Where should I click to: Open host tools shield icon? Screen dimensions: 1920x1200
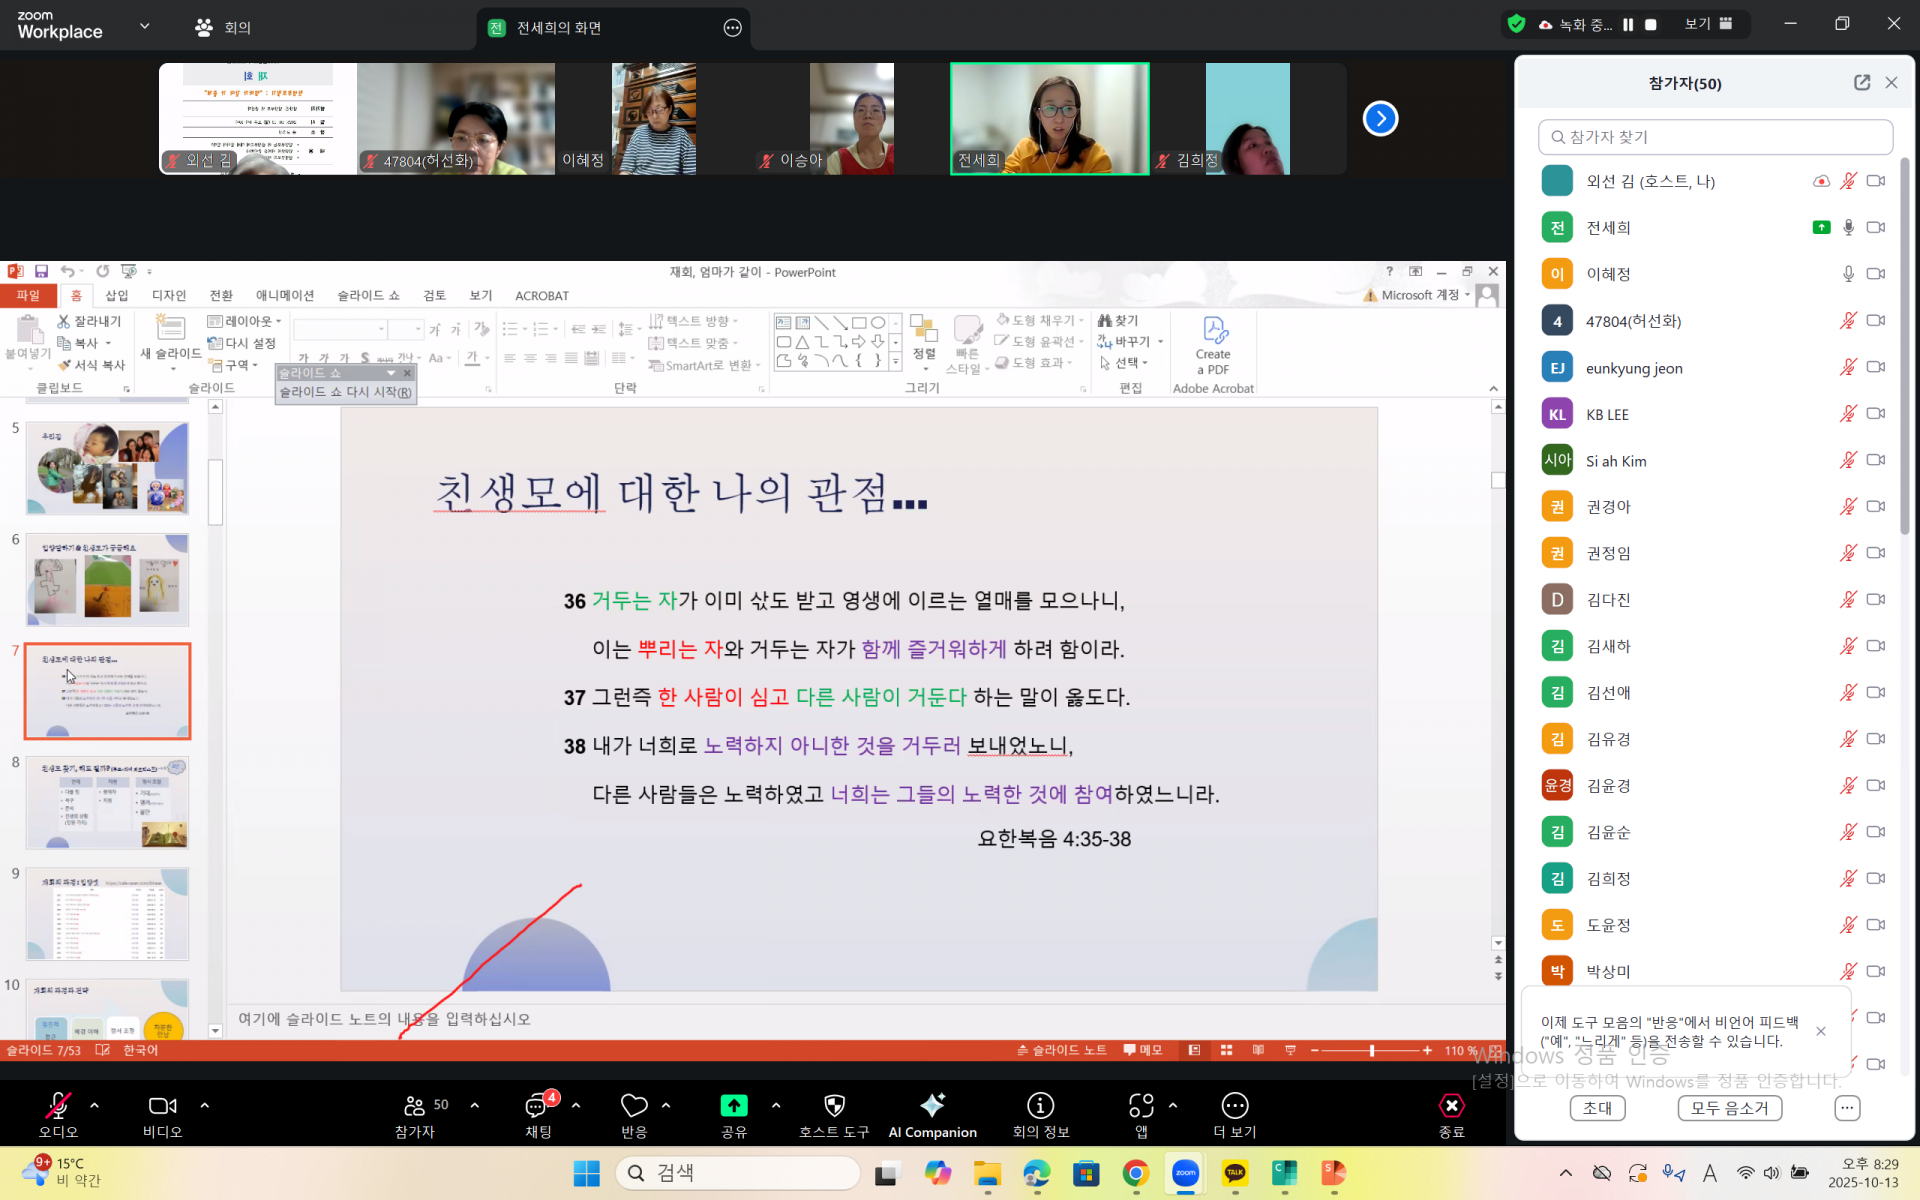(x=834, y=1106)
